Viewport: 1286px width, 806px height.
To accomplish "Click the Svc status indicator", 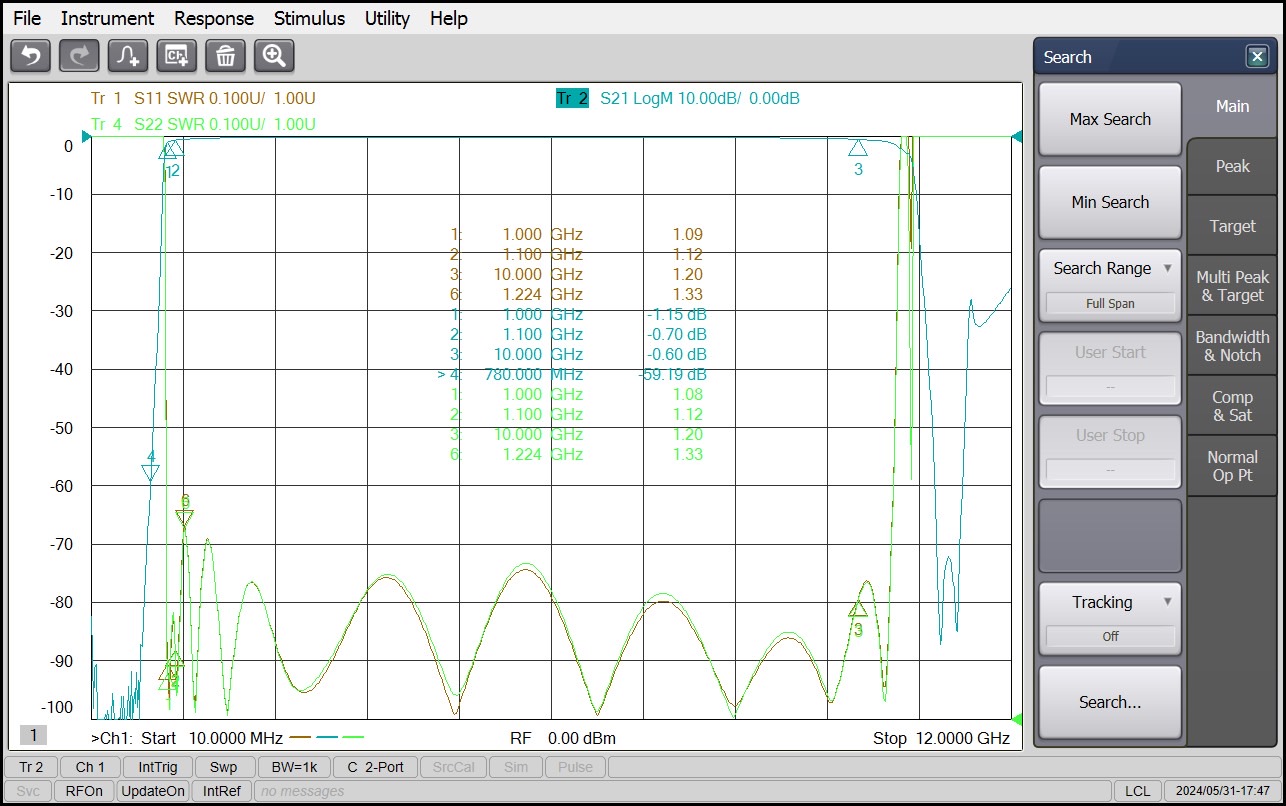I will [x=28, y=791].
